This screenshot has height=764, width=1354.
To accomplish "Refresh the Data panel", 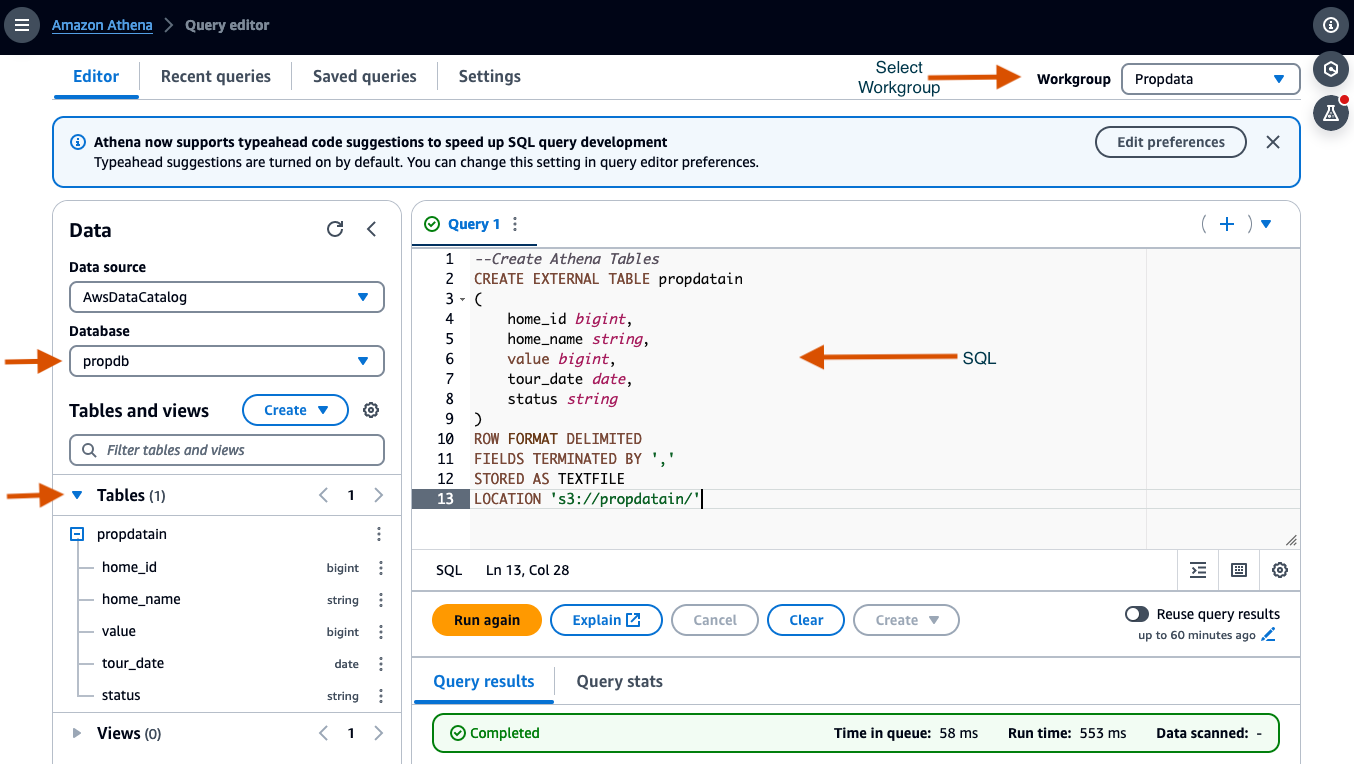I will 335,229.
